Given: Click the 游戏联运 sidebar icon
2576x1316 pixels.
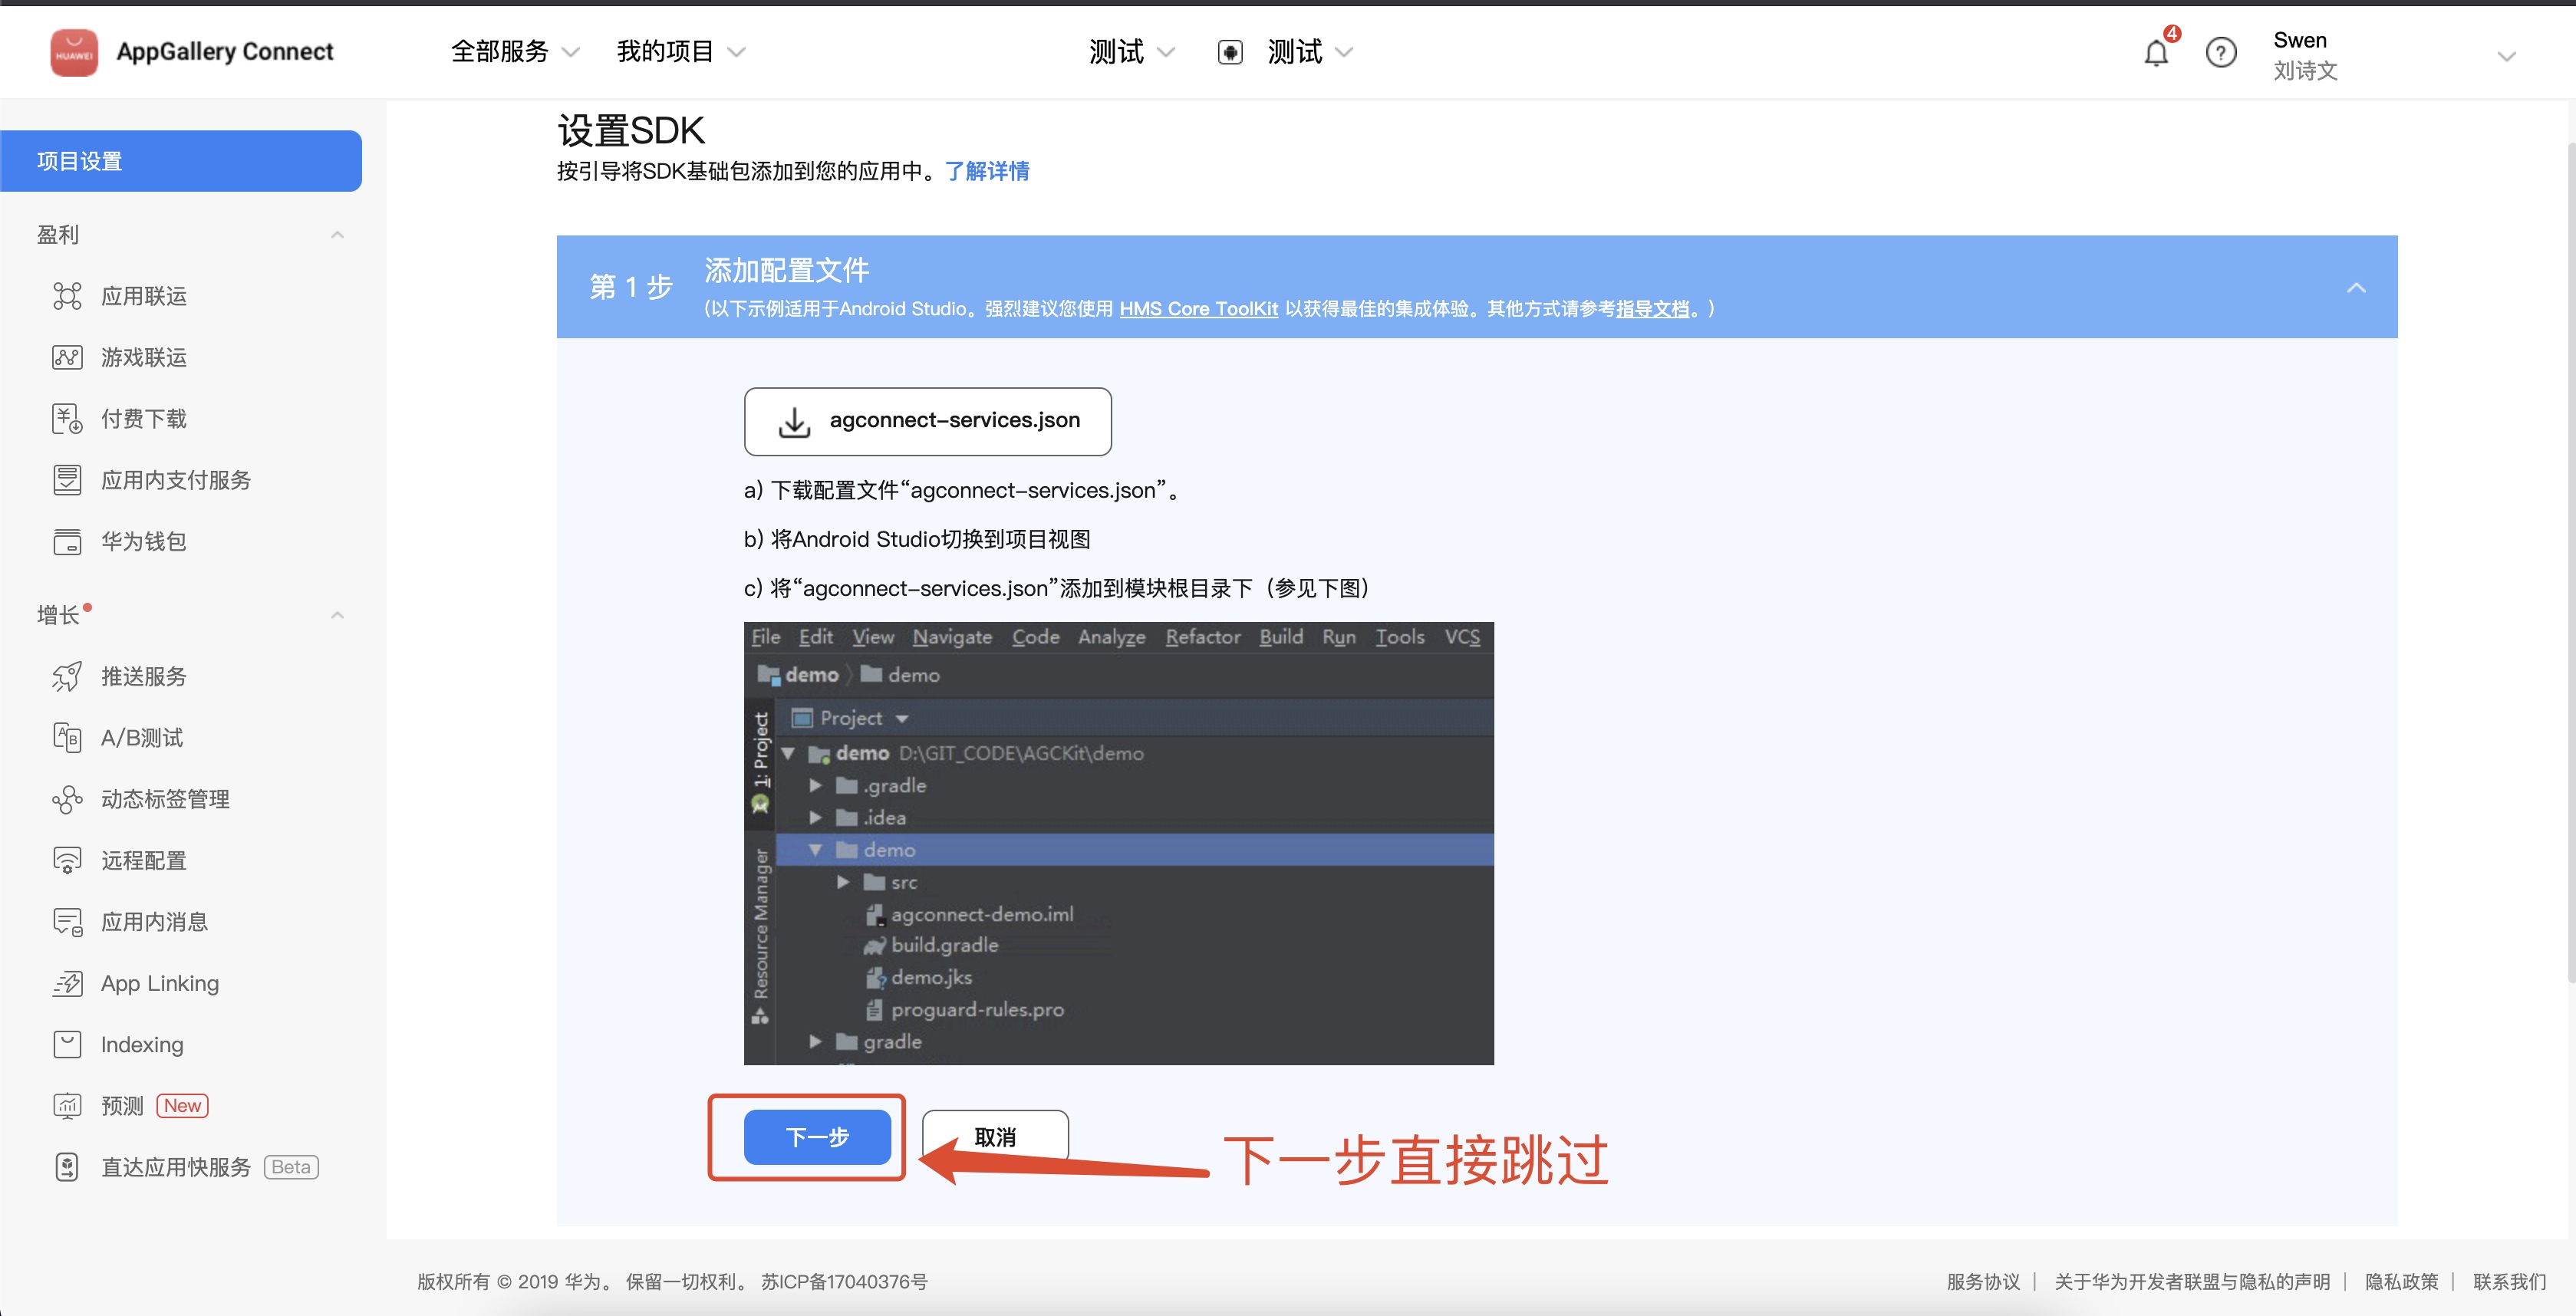Looking at the screenshot, I should (x=67, y=357).
